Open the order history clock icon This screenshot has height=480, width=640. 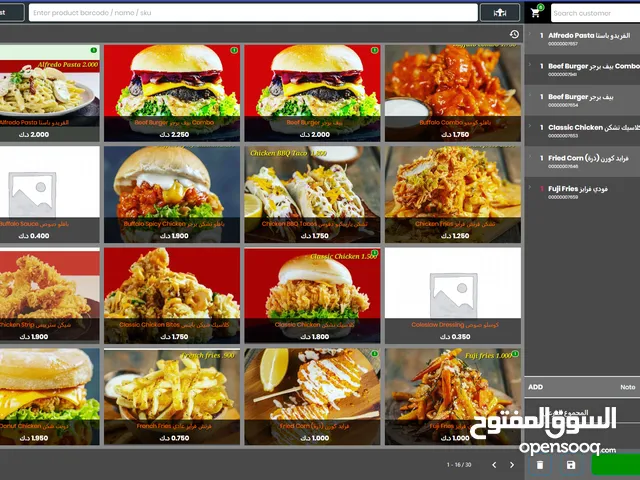[x=514, y=34]
